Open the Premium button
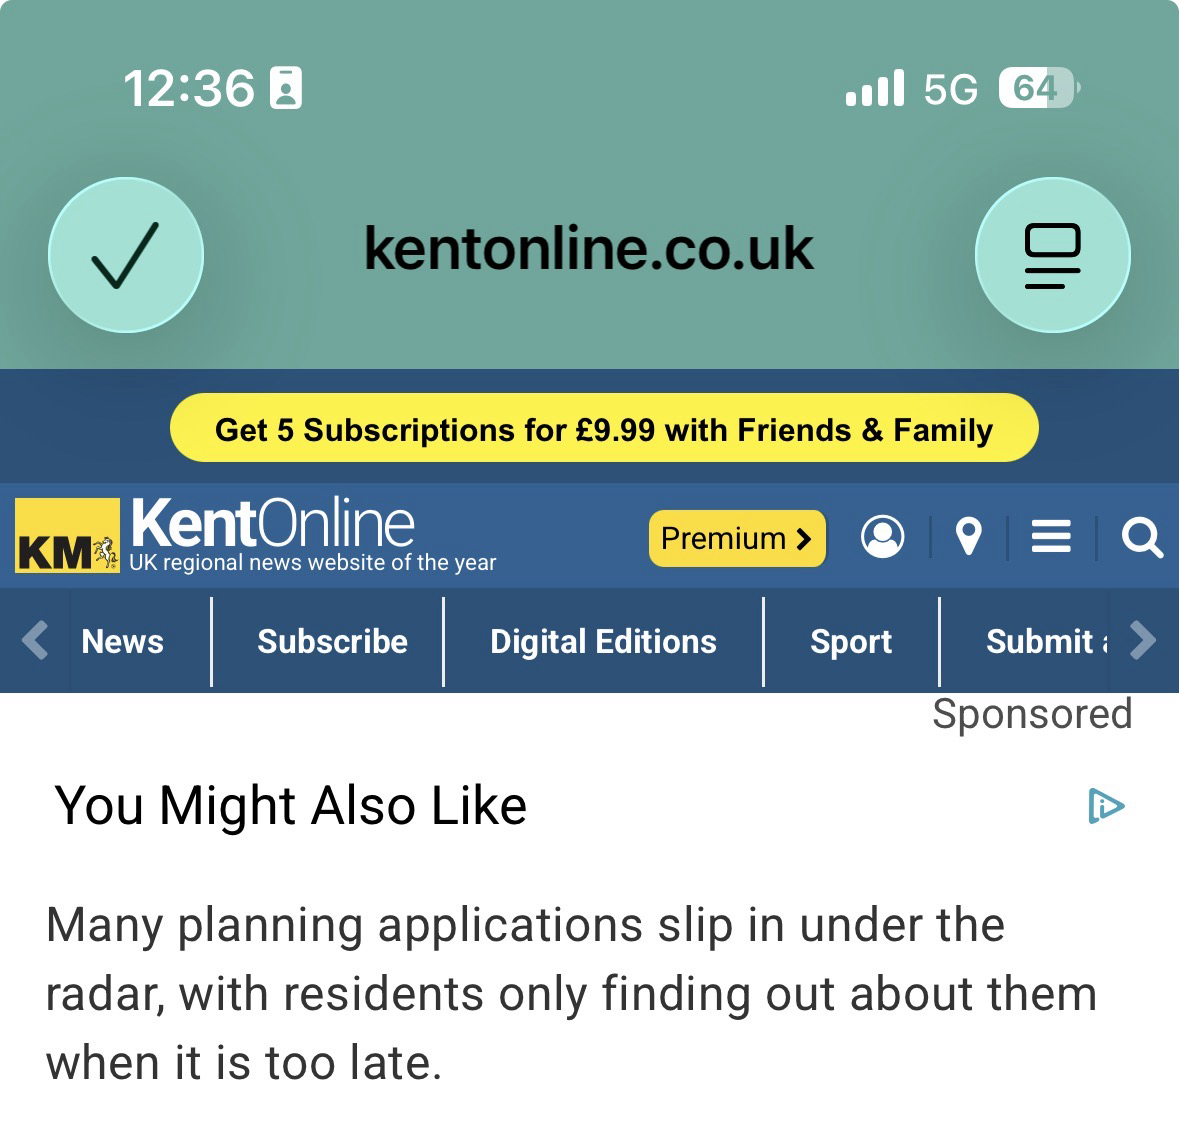The width and height of the screenshot is (1179, 1146). tap(737, 538)
